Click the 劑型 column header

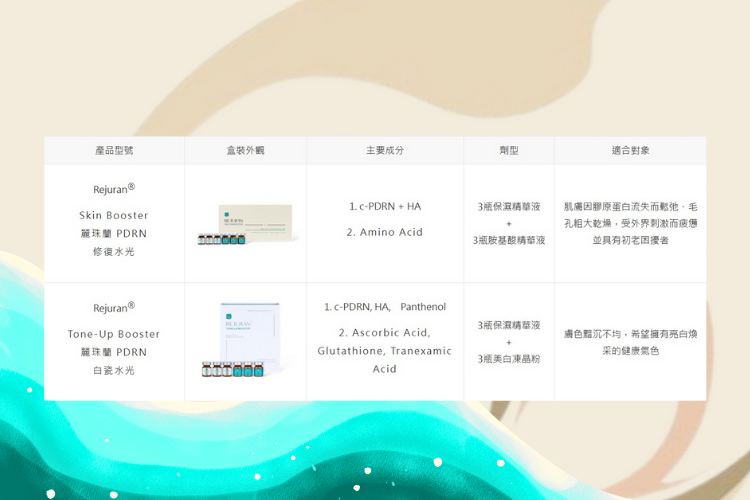[x=509, y=150]
